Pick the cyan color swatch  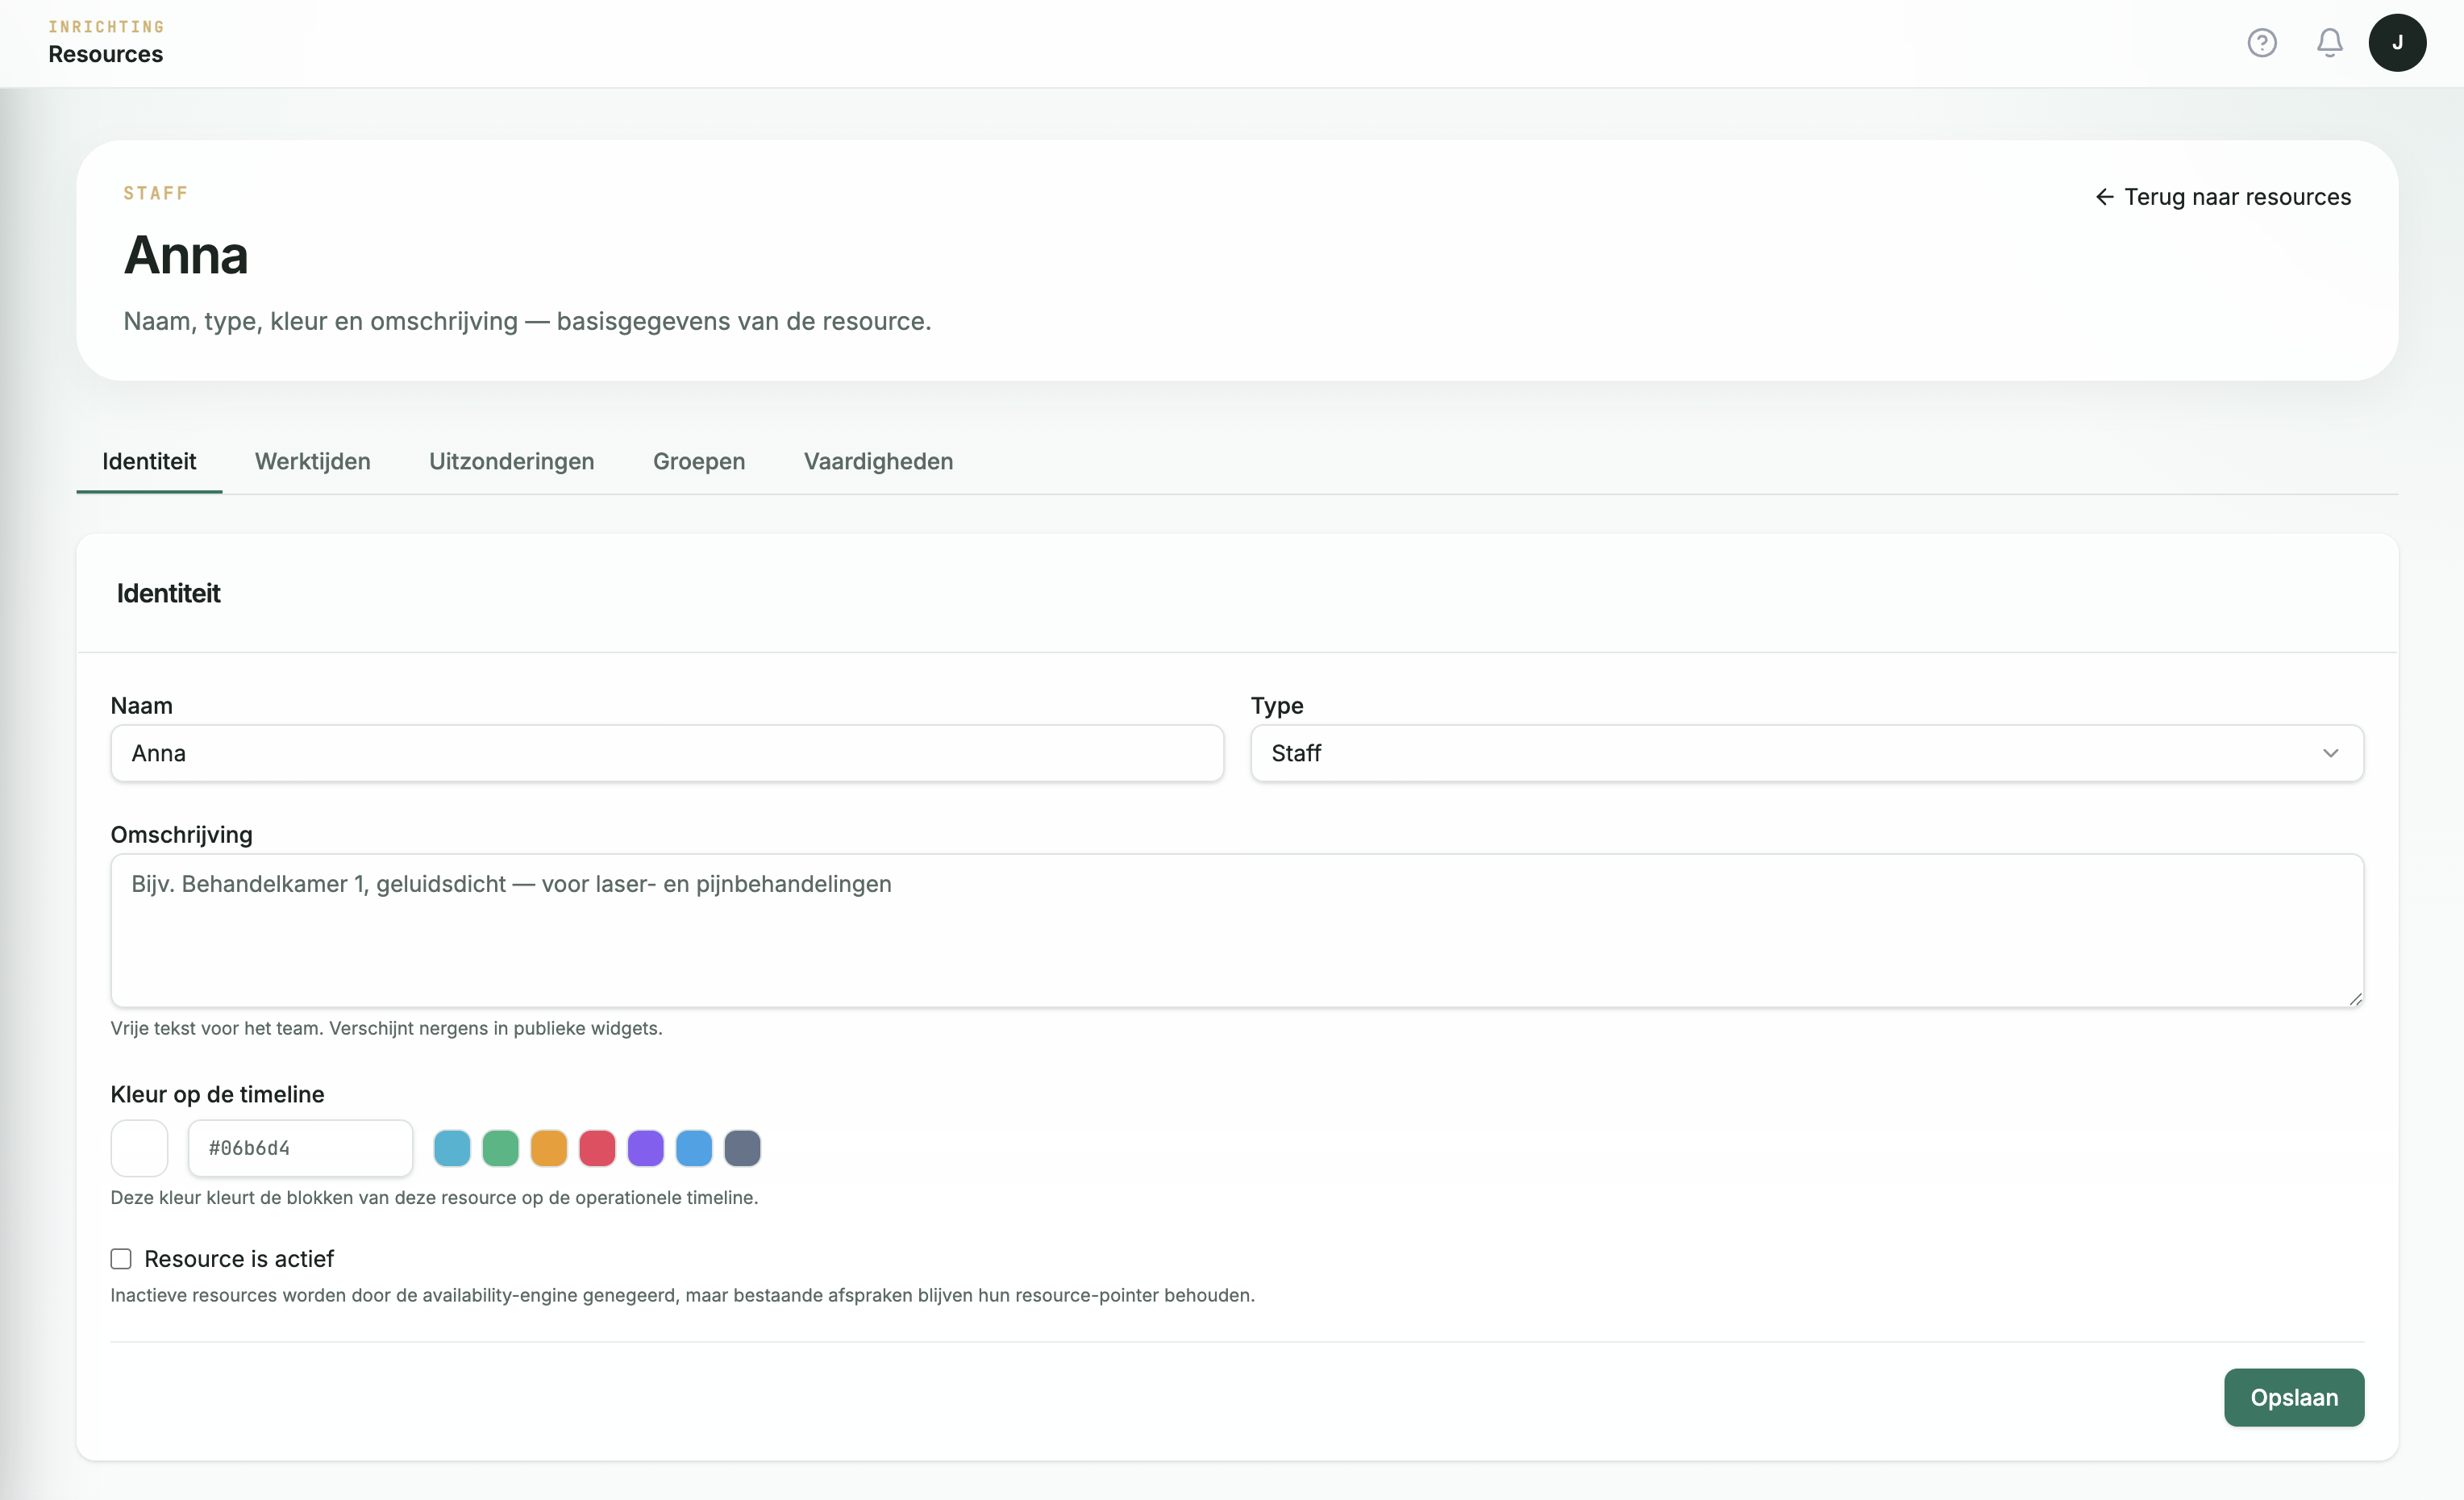click(452, 1148)
